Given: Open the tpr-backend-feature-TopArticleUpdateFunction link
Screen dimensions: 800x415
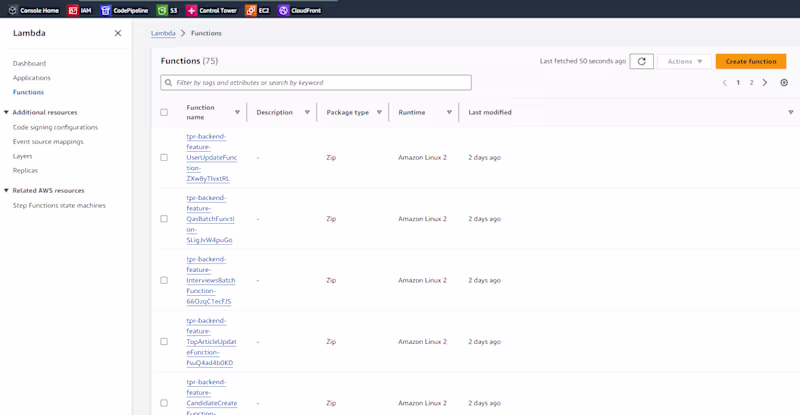Looking at the screenshot, I should tap(211, 341).
